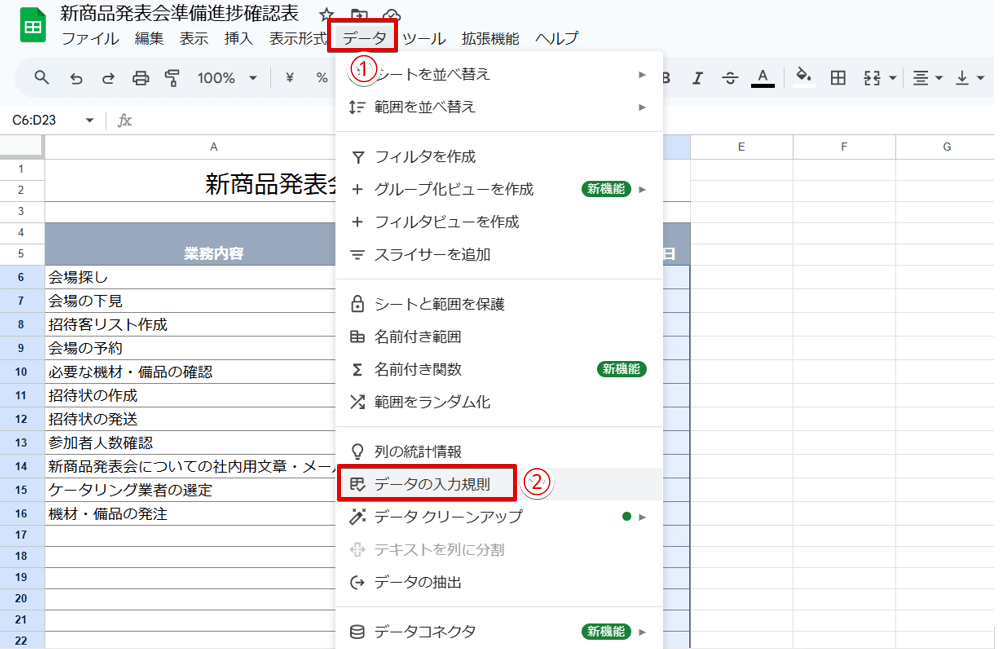Open the 100% zoom dropdown

(227, 78)
